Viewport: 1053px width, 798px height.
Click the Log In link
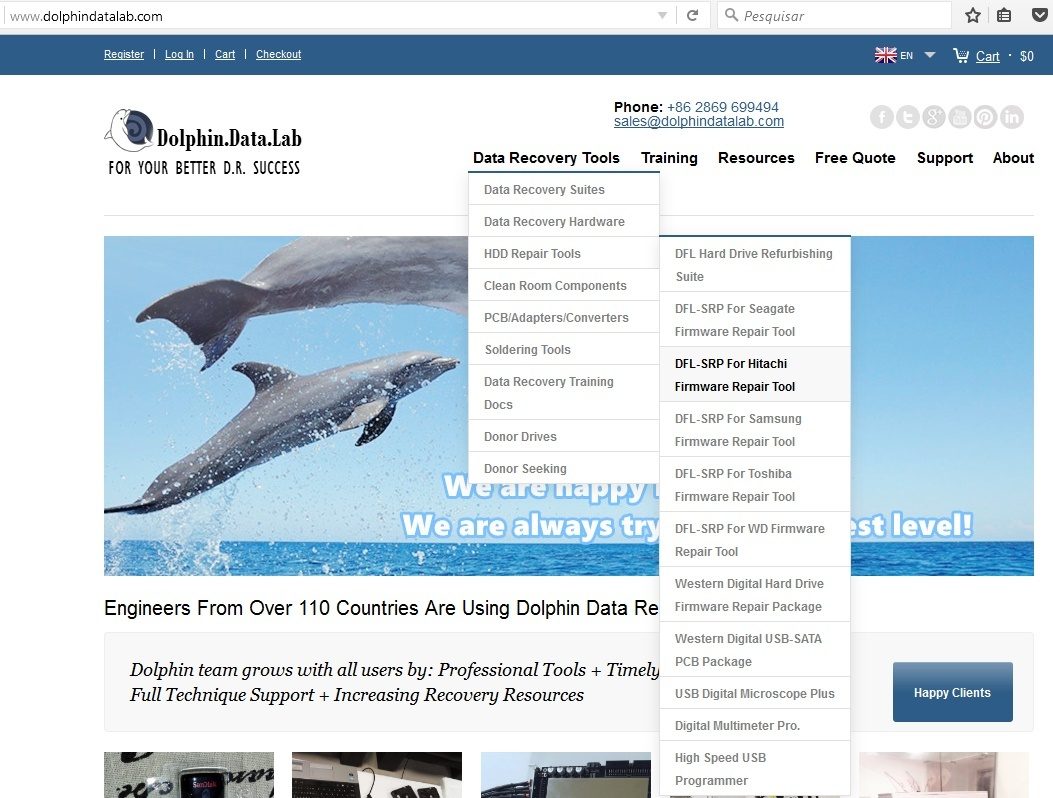(x=179, y=54)
